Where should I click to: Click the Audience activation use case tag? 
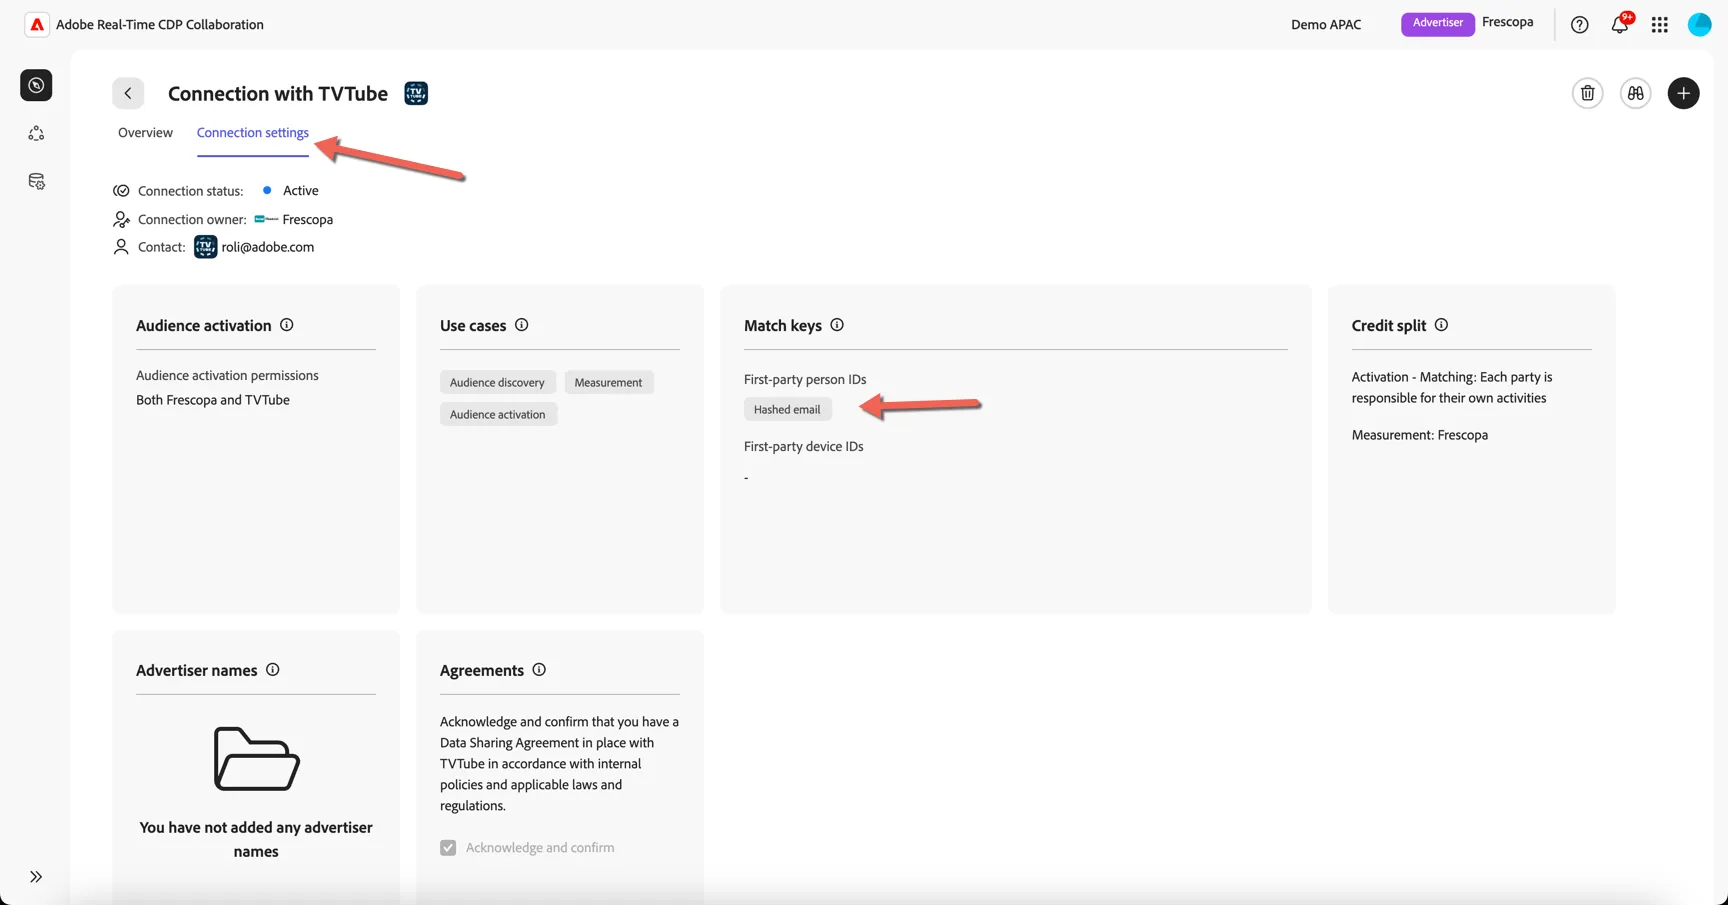(498, 414)
